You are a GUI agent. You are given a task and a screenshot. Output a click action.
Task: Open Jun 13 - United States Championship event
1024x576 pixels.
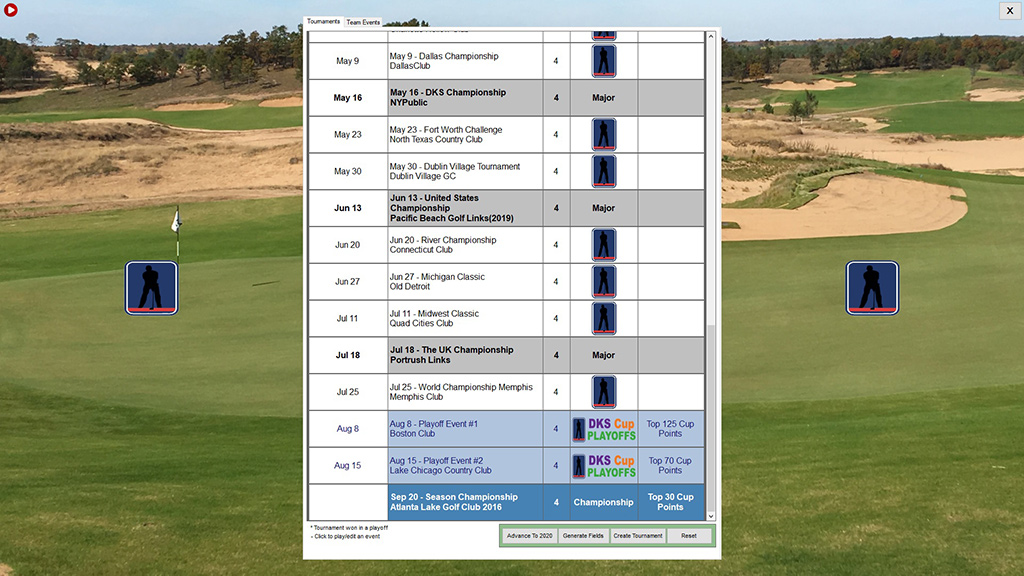[465, 208]
